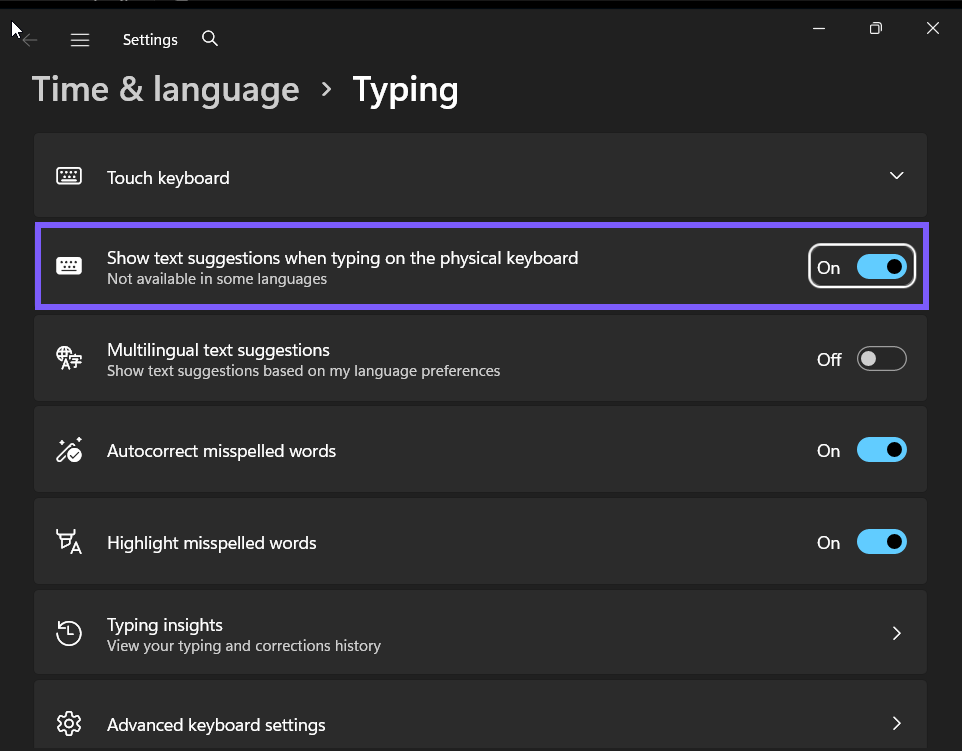
Task: Enable Multilingual text suggestions toggle
Action: (882, 359)
